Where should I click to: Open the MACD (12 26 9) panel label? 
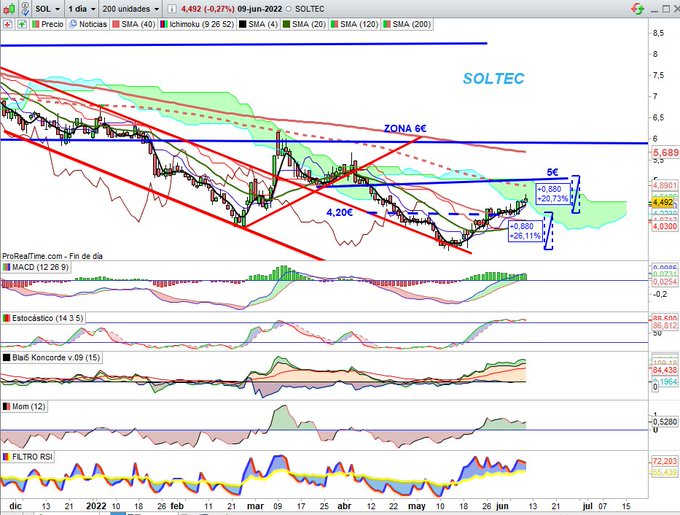coord(36,267)
